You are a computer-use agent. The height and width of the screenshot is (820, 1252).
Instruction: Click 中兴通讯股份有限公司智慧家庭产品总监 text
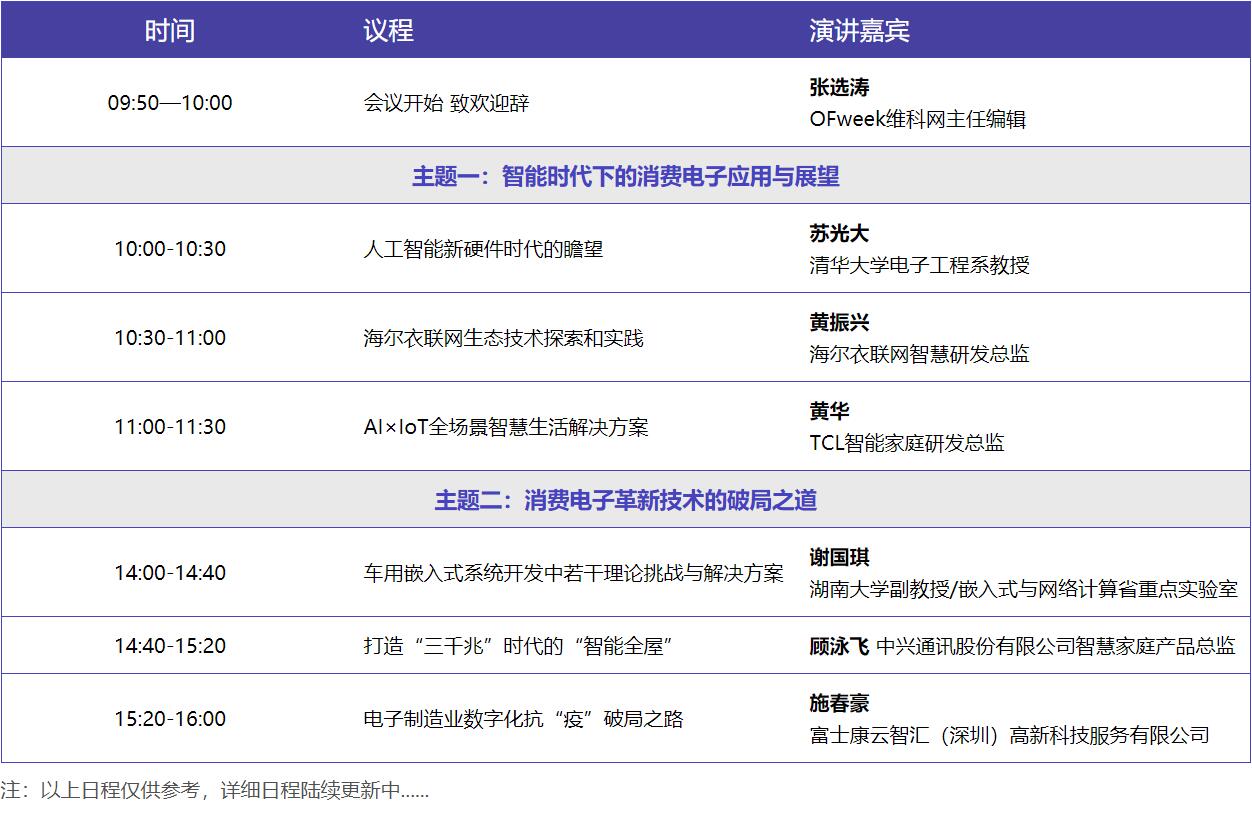[x=1056, y=646]
